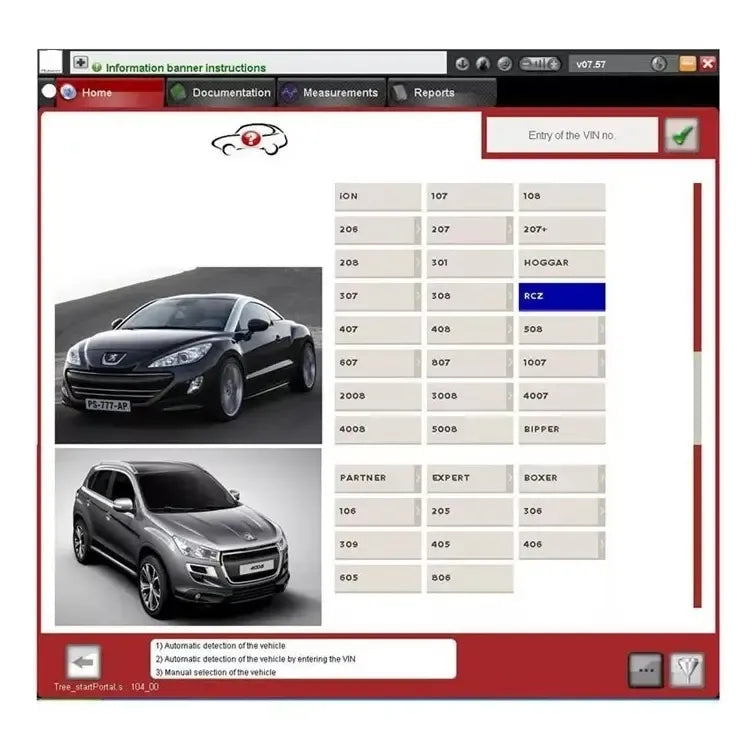Select the 806 model
This screenshot has width=756, height=756.
pos(470,578)
